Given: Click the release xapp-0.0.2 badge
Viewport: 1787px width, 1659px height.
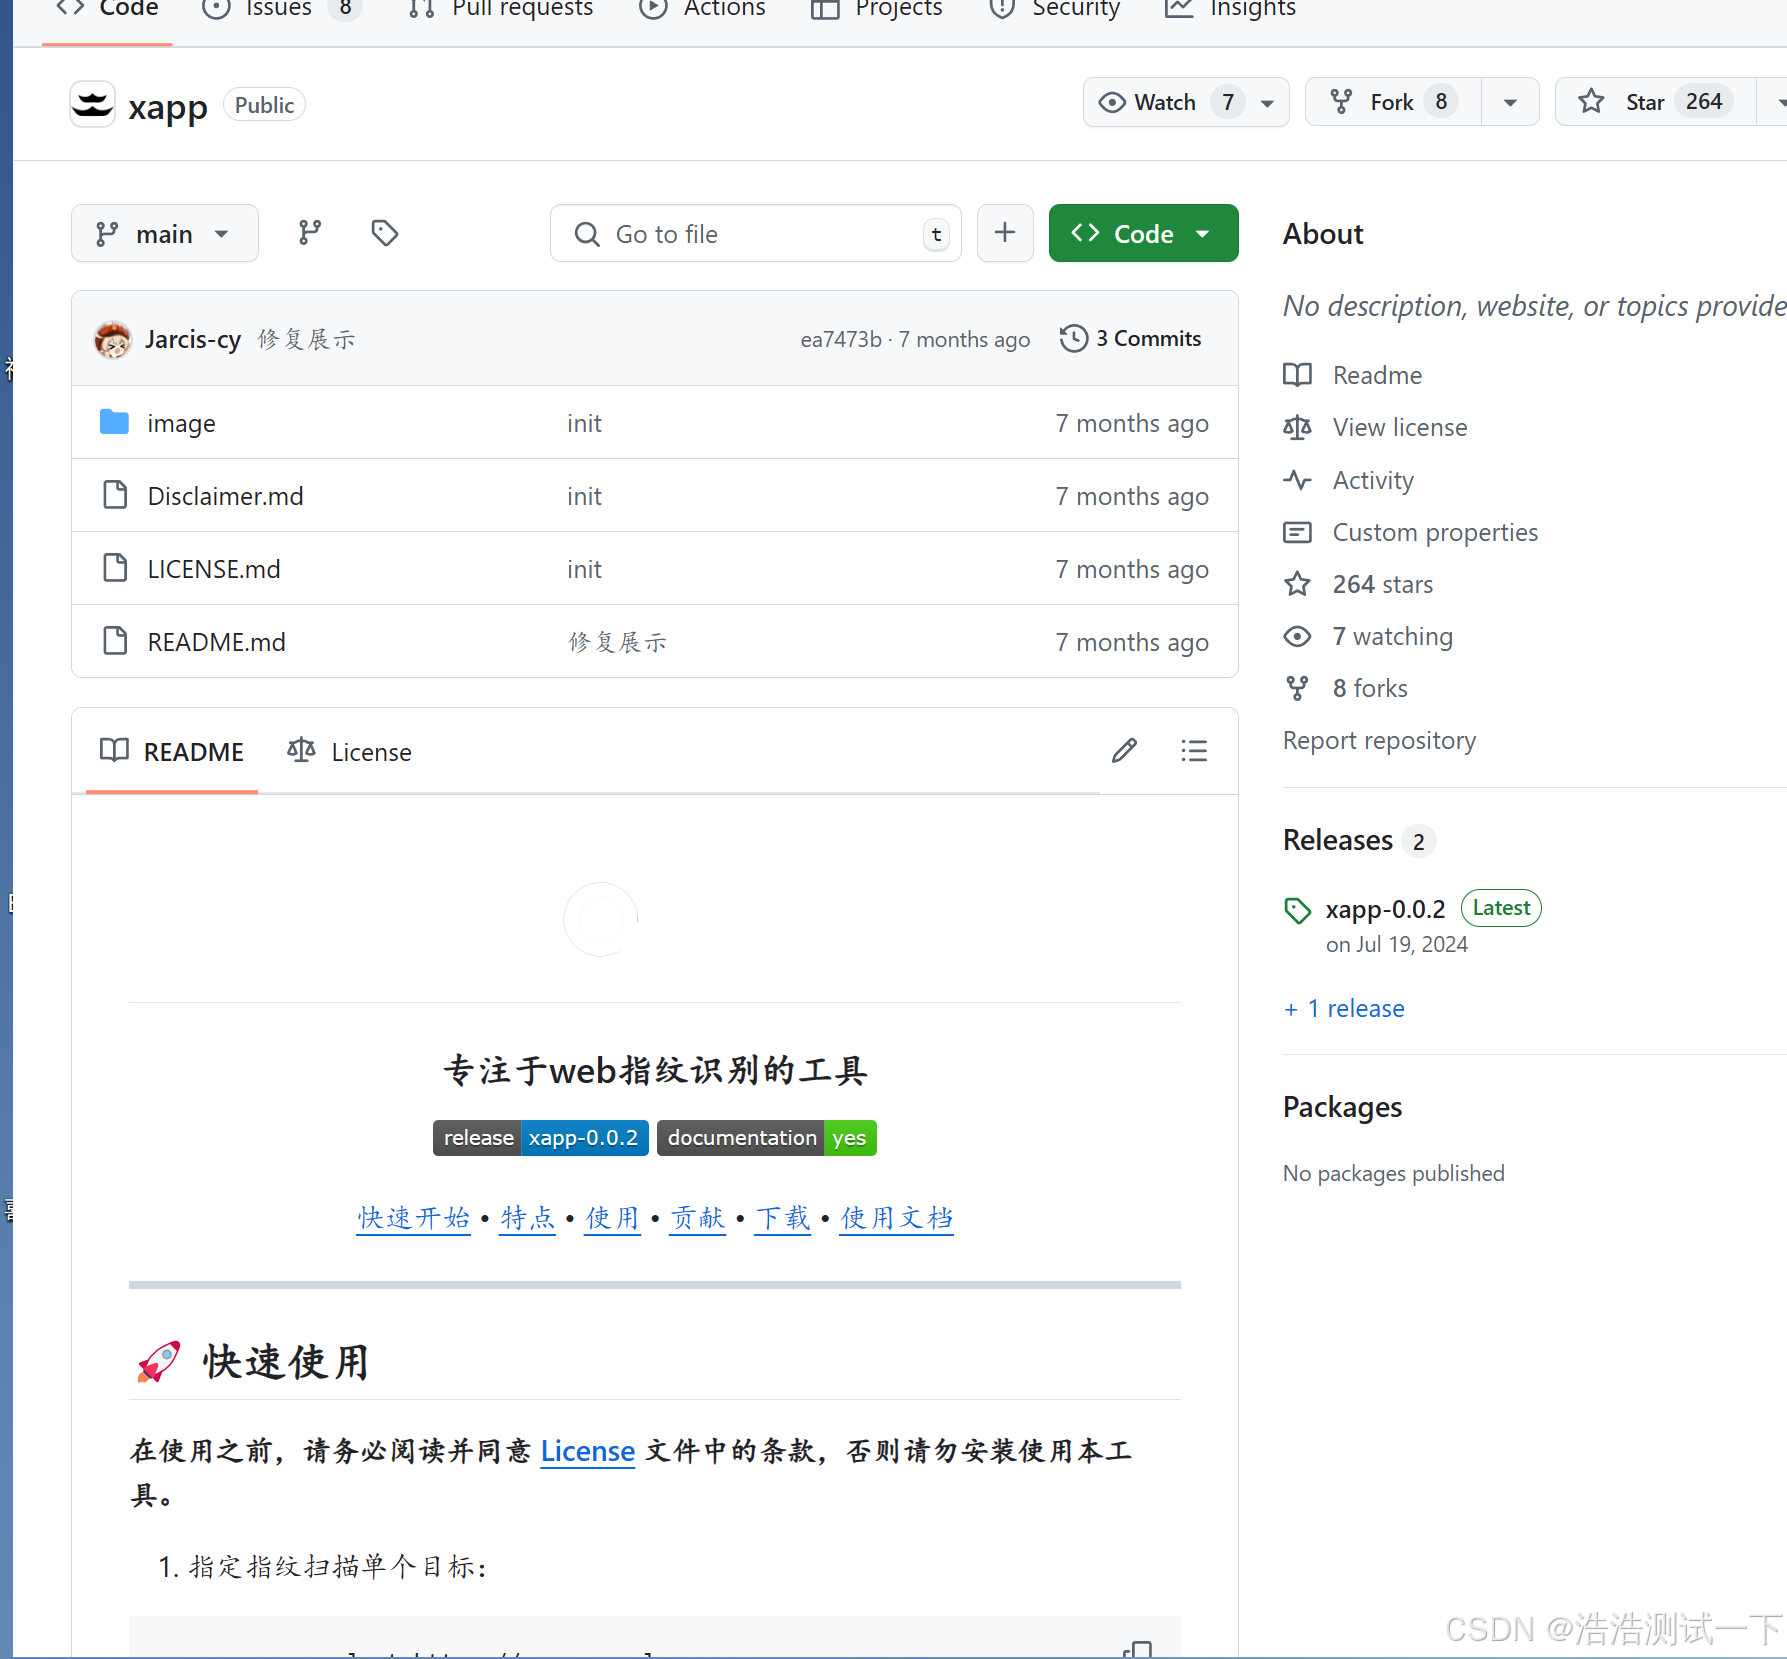Looking at the screenshot, I should coord(541,1138).
